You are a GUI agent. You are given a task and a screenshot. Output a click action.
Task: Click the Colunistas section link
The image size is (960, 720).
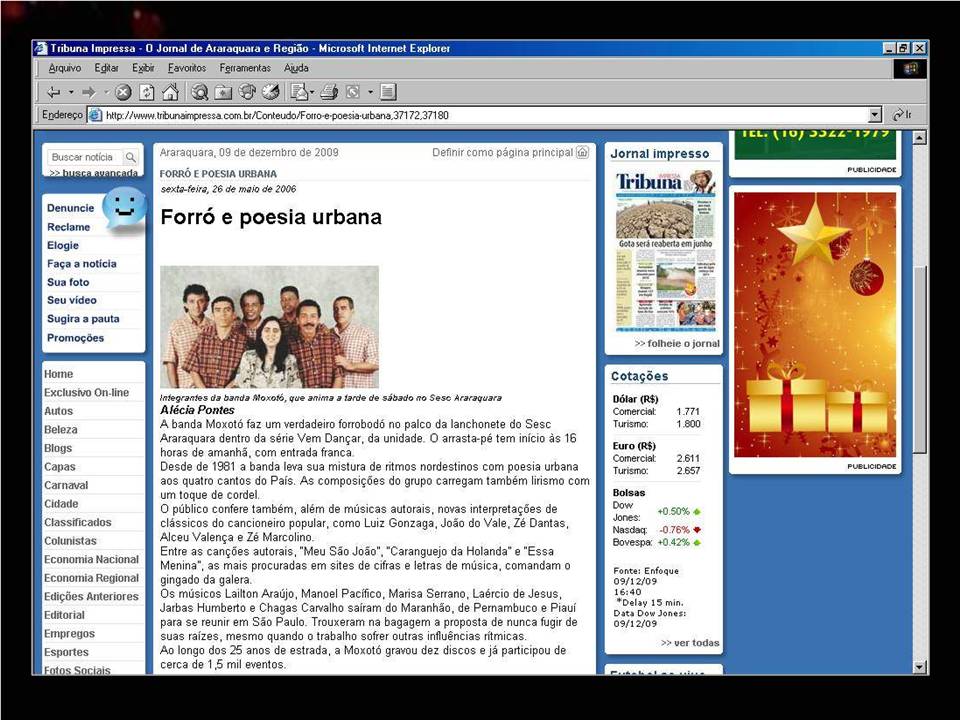70,541
